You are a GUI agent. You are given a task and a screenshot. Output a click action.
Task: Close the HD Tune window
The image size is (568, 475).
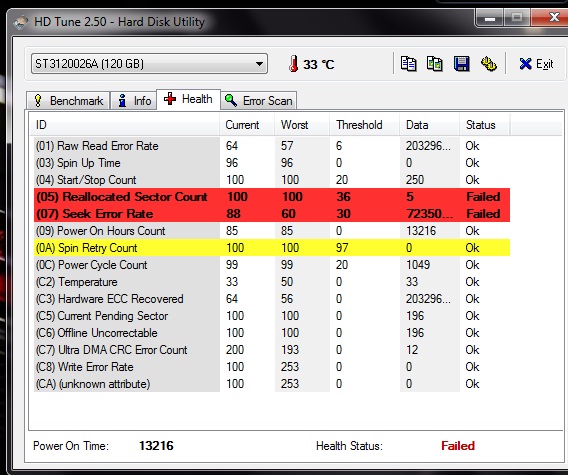tap(551, 17)
